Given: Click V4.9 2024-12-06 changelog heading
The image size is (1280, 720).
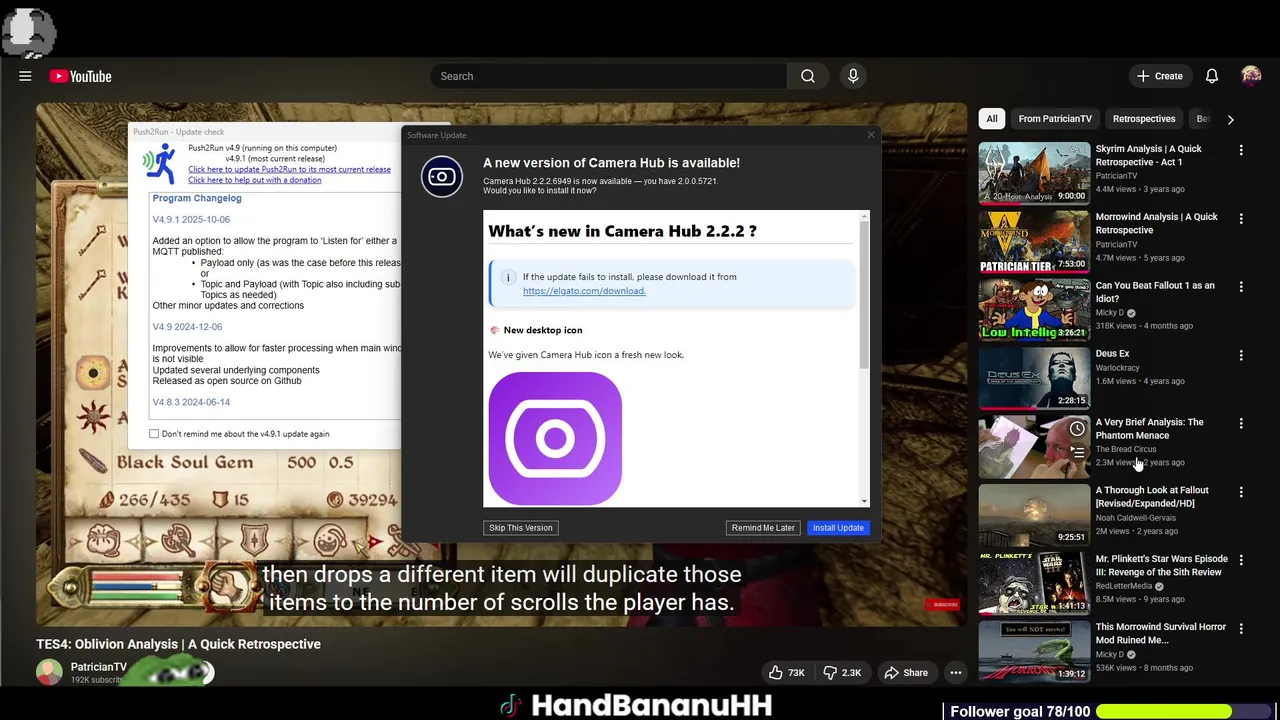Looking at the screenshot, I should tap(187, 327).
